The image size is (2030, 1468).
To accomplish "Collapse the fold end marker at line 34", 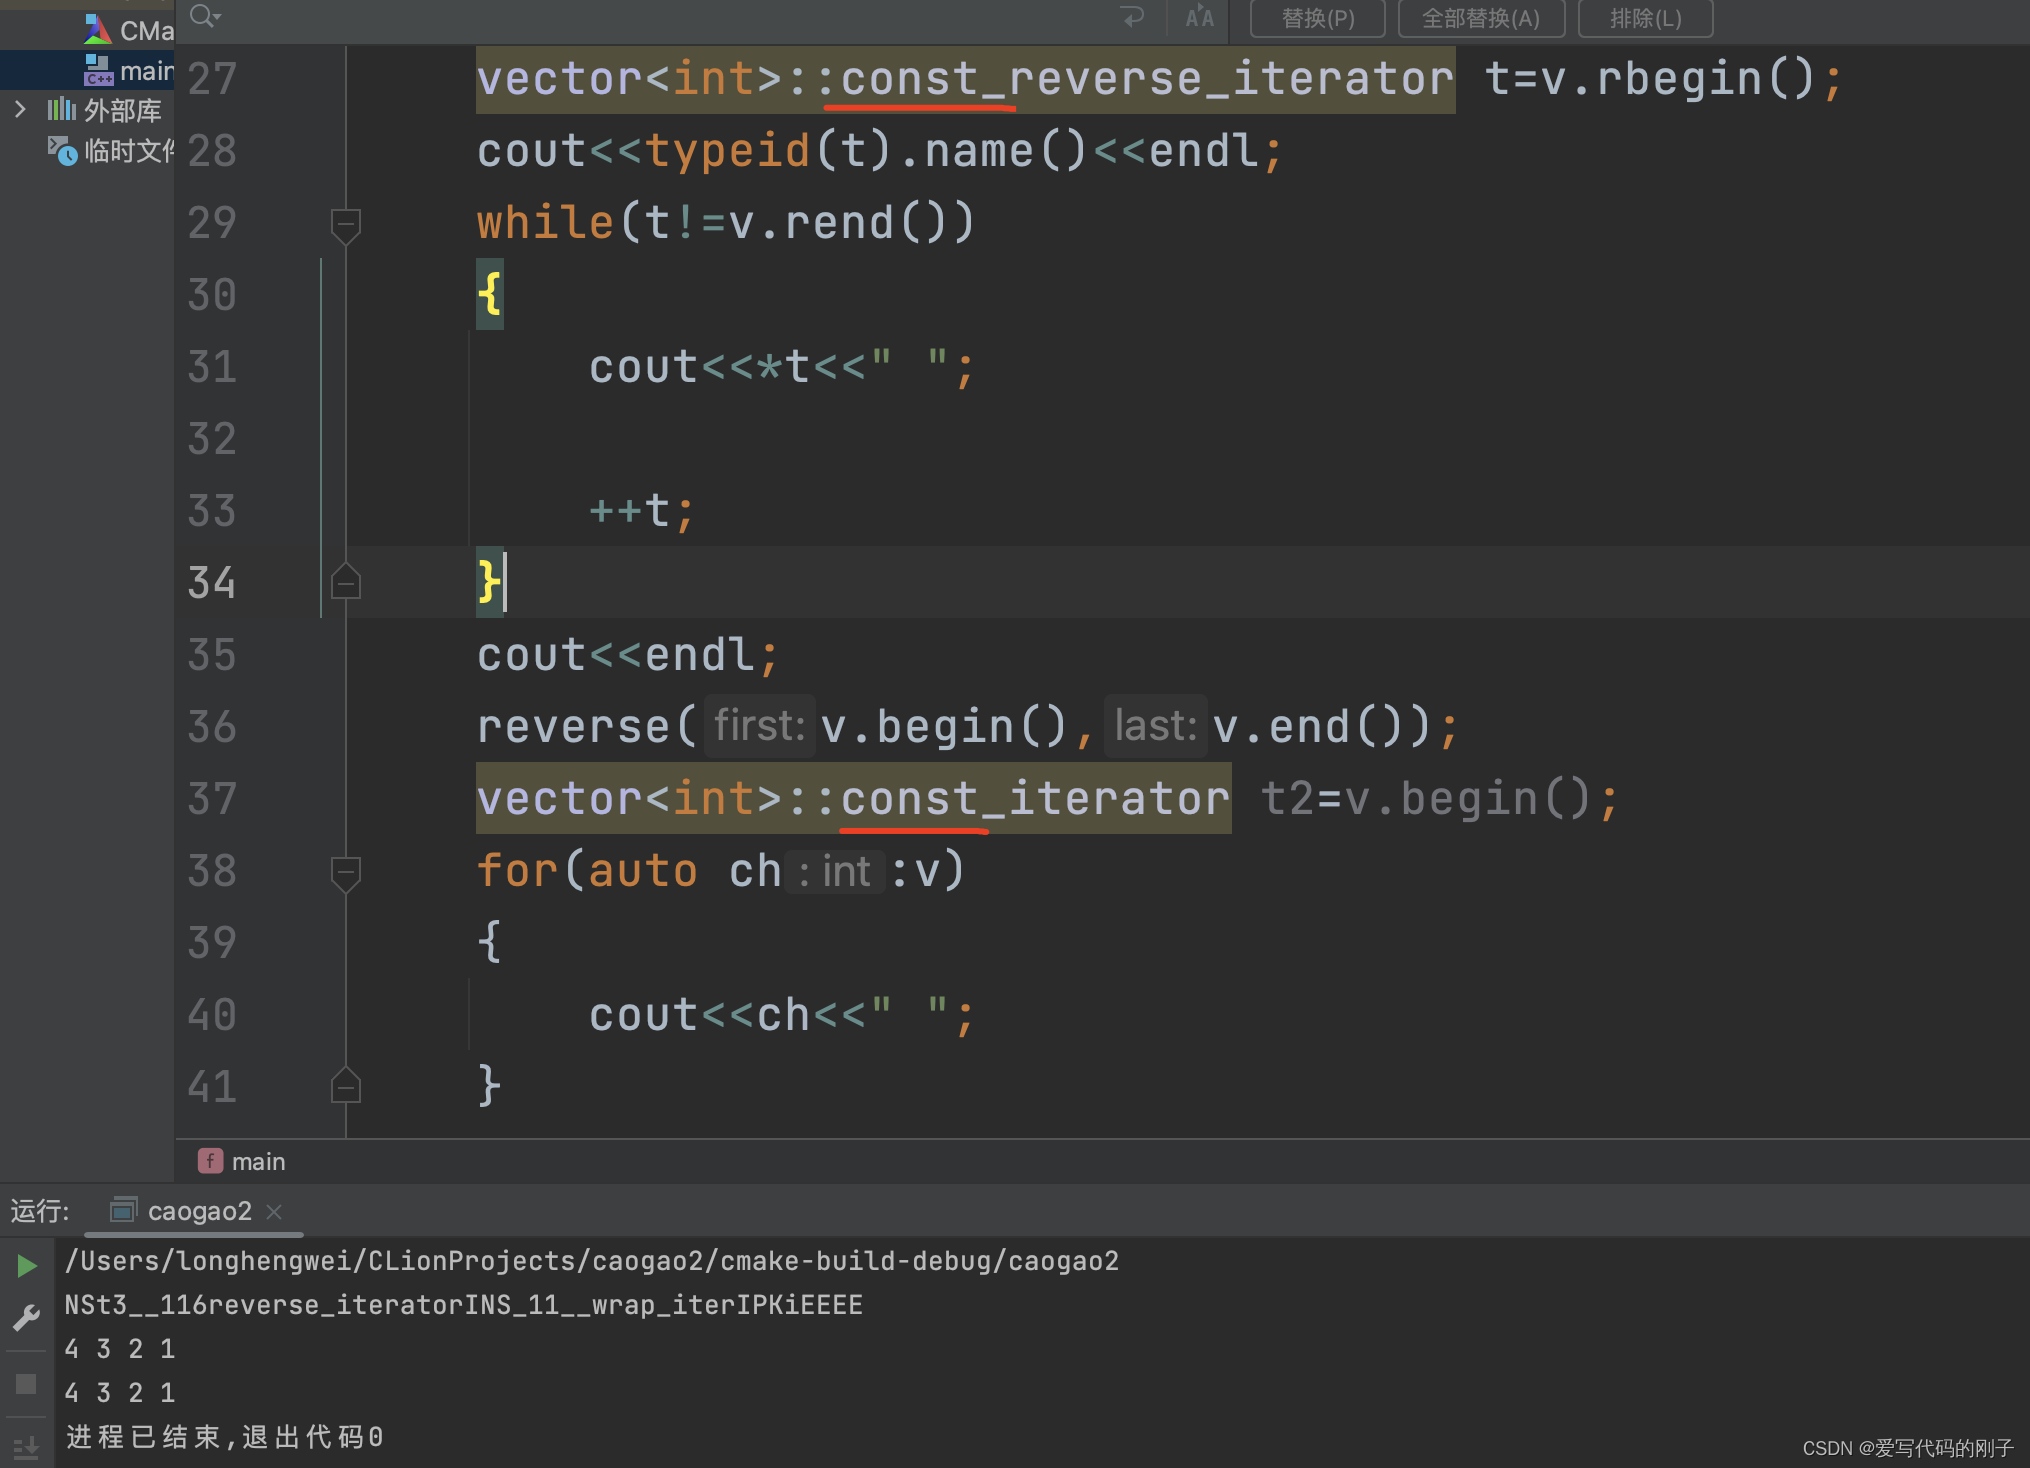I will [345, 582].
